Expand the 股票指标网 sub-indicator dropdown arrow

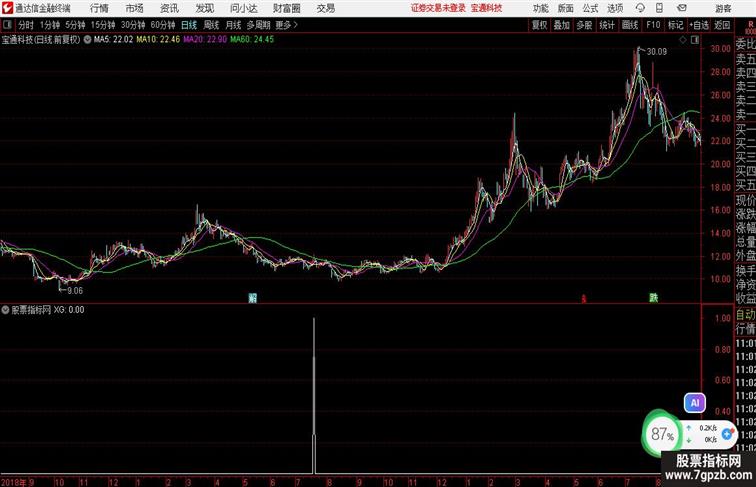tap(5, 310)
